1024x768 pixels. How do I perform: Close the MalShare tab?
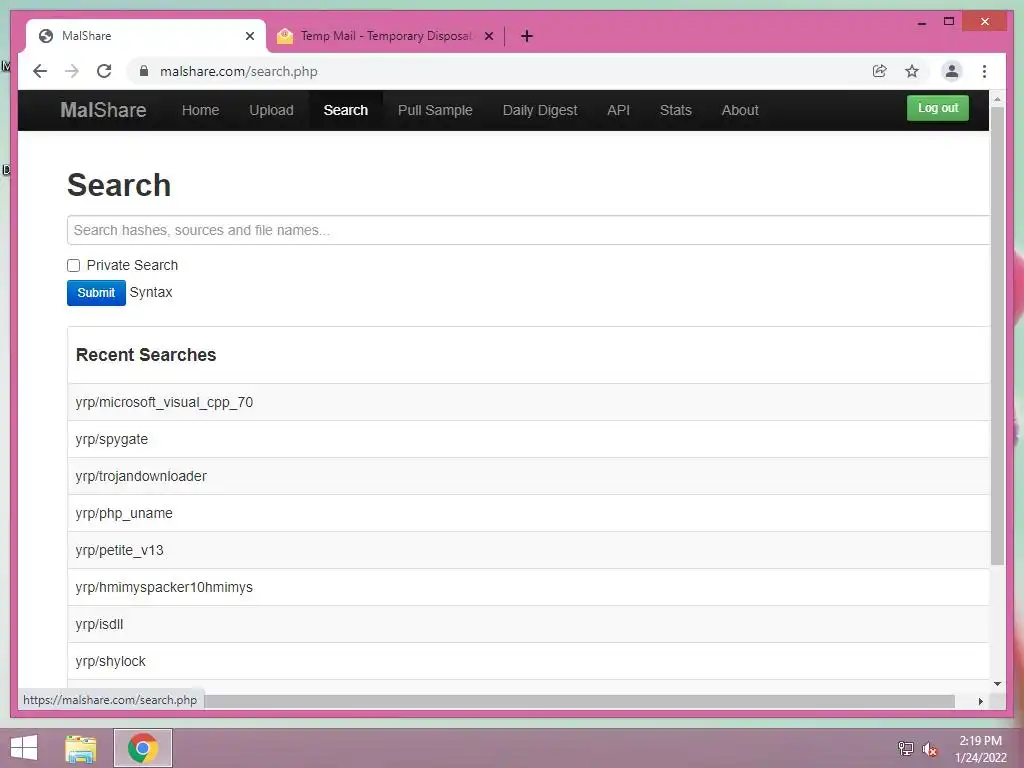(249, 36)
